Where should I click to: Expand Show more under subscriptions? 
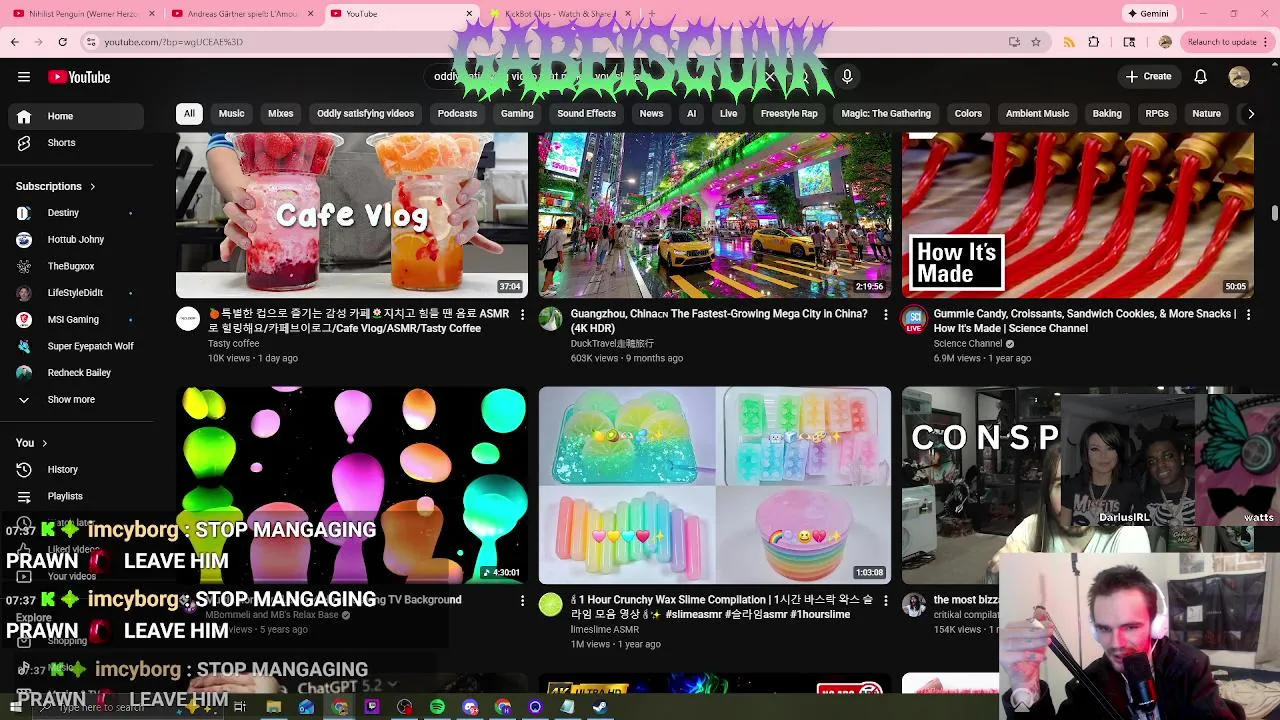76,399
